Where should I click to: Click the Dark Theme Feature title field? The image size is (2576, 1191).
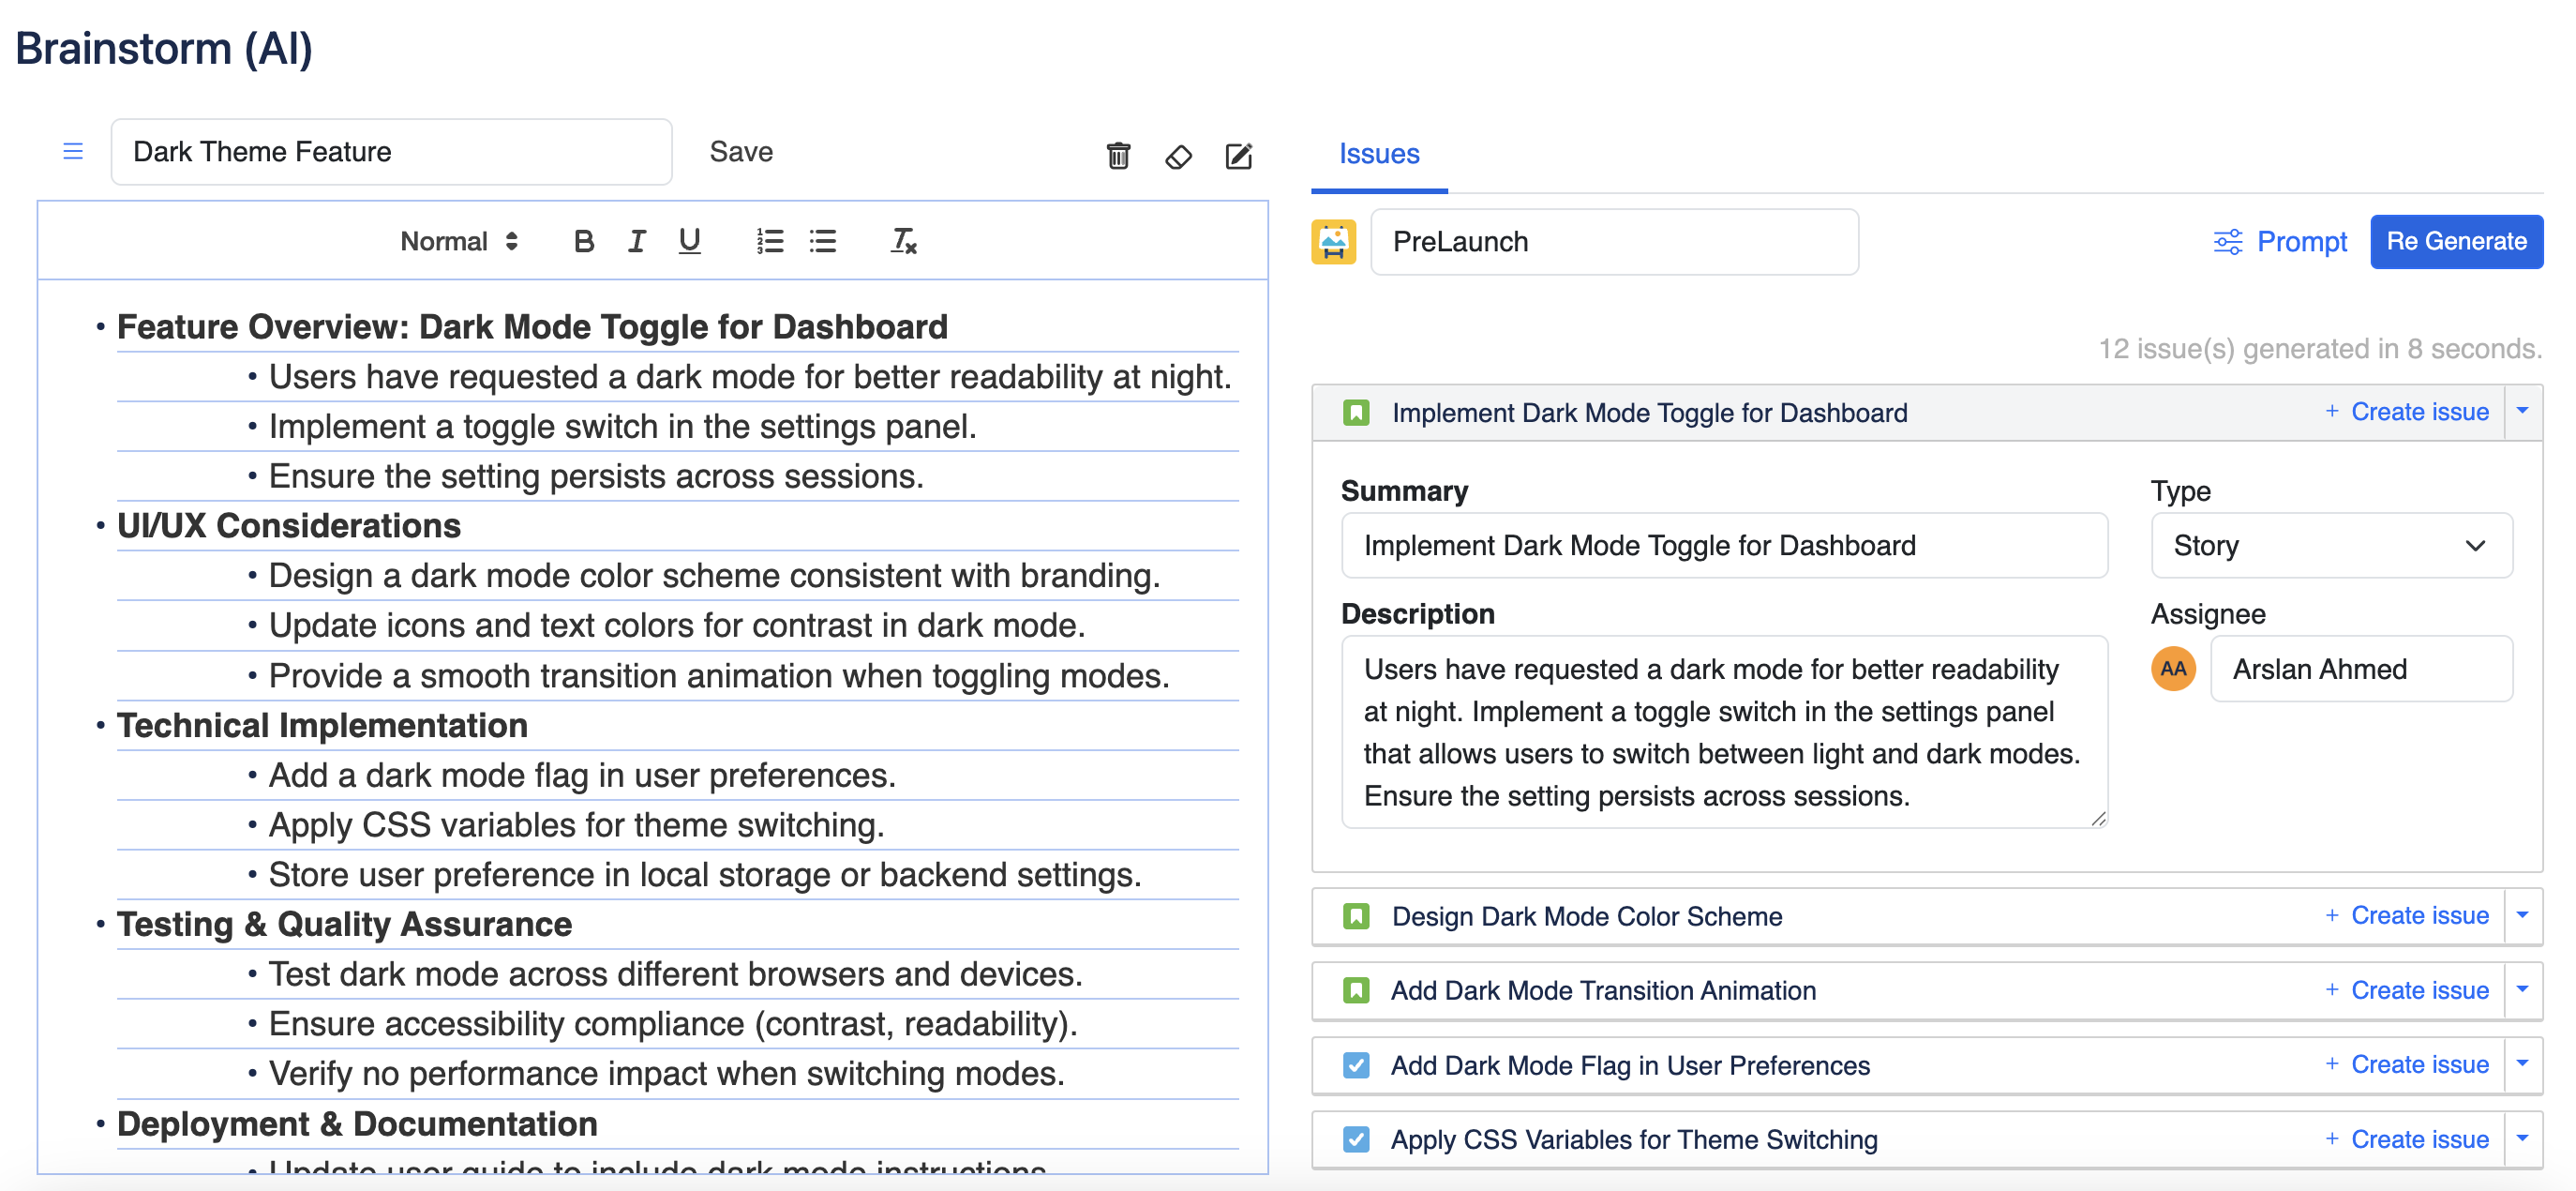tap(391, 152)
